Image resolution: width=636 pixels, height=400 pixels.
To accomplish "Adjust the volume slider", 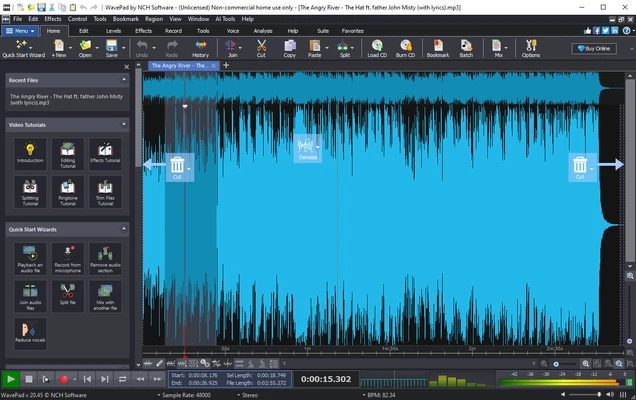I will pyautogui.click(x=584, y=394).
